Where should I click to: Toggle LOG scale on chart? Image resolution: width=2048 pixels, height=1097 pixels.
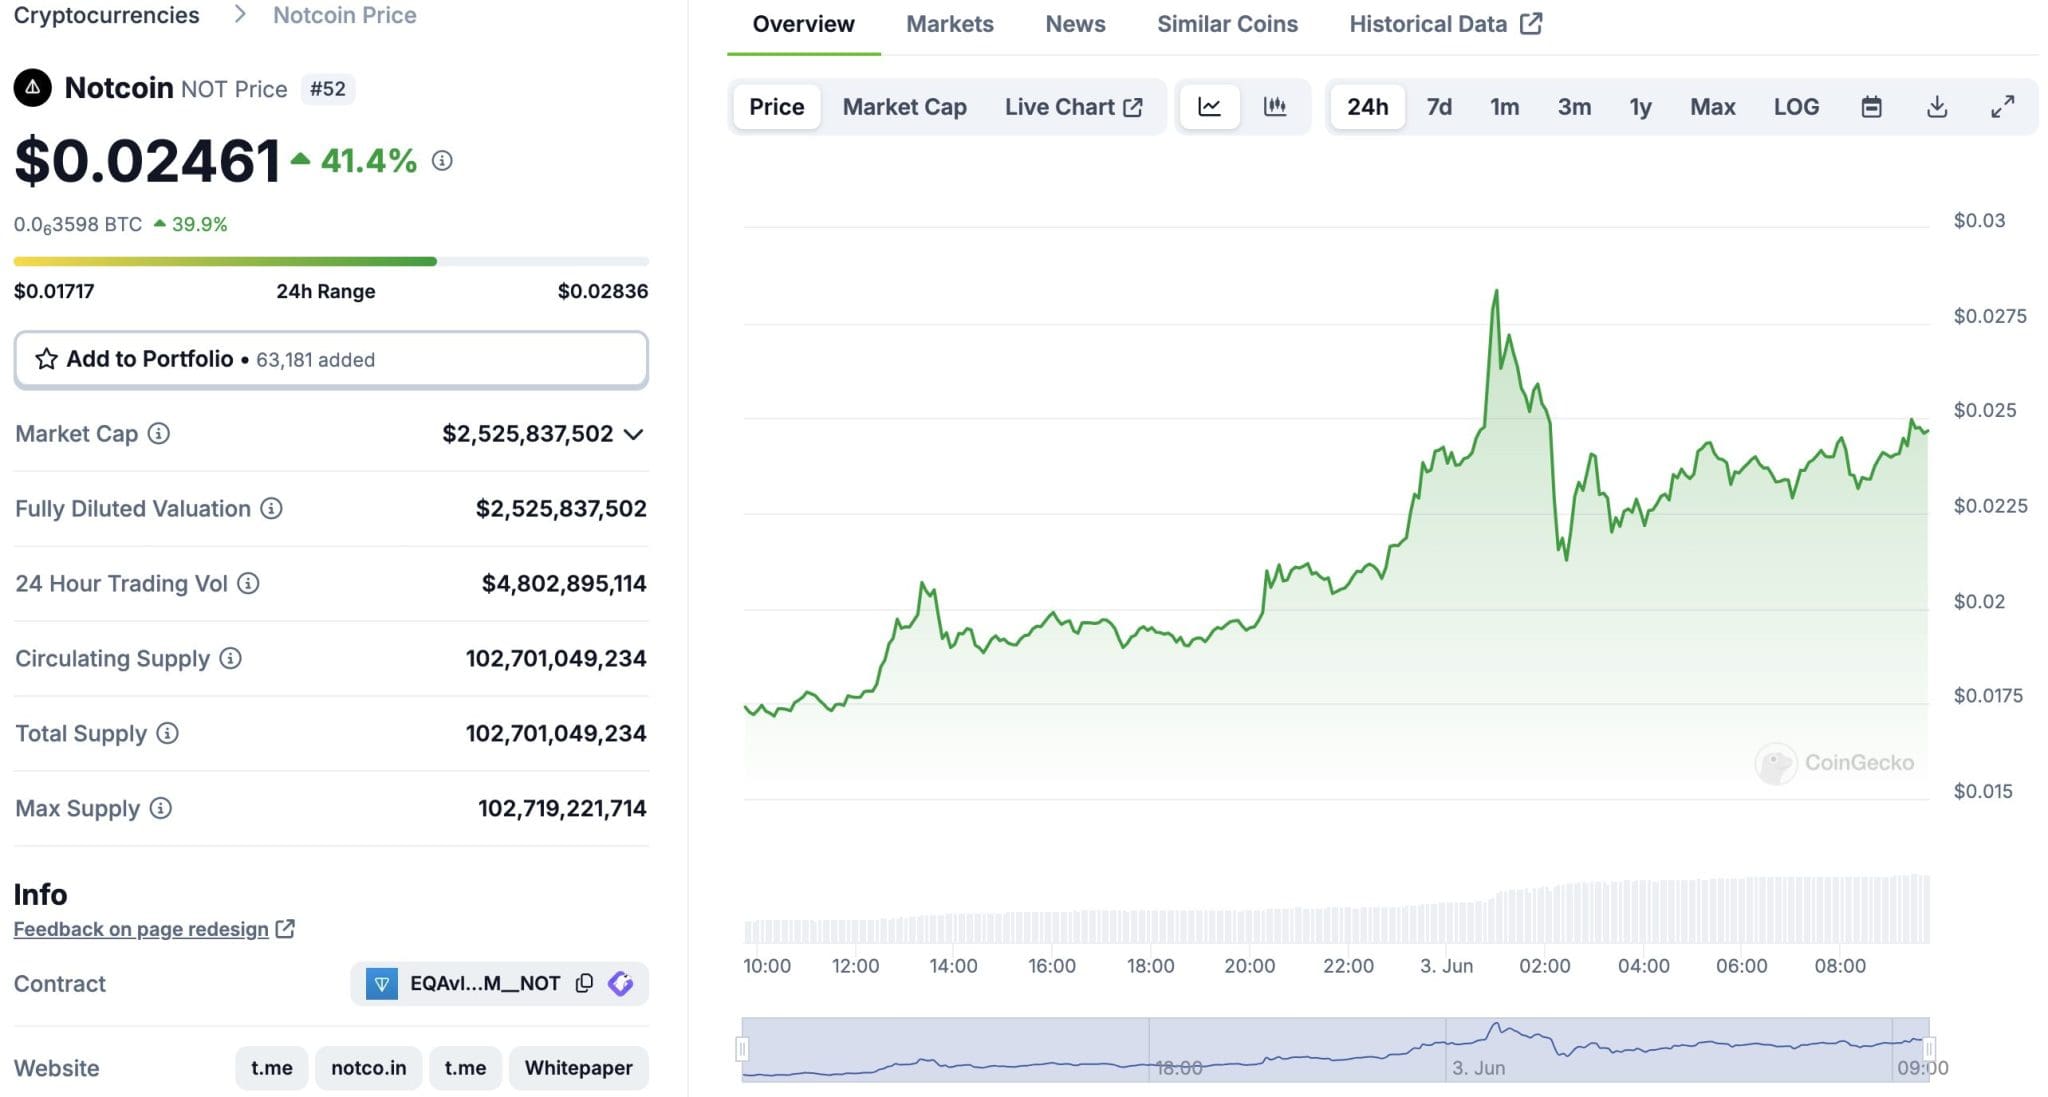[x=1796, y=107]
